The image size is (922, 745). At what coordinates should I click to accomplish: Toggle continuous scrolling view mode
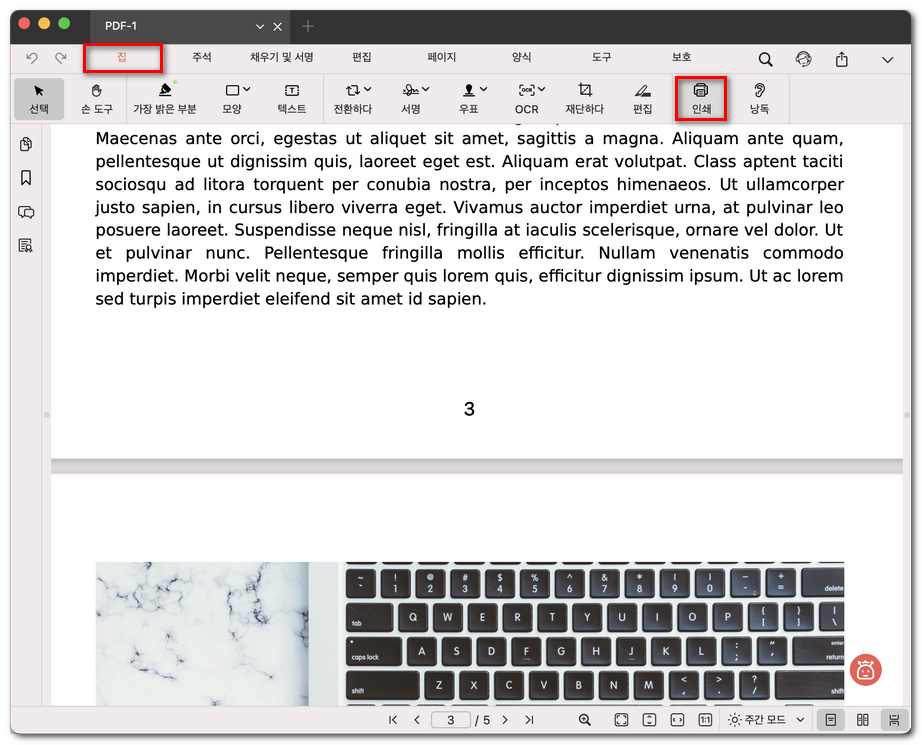pyautogui.click(x=894, y=720)
